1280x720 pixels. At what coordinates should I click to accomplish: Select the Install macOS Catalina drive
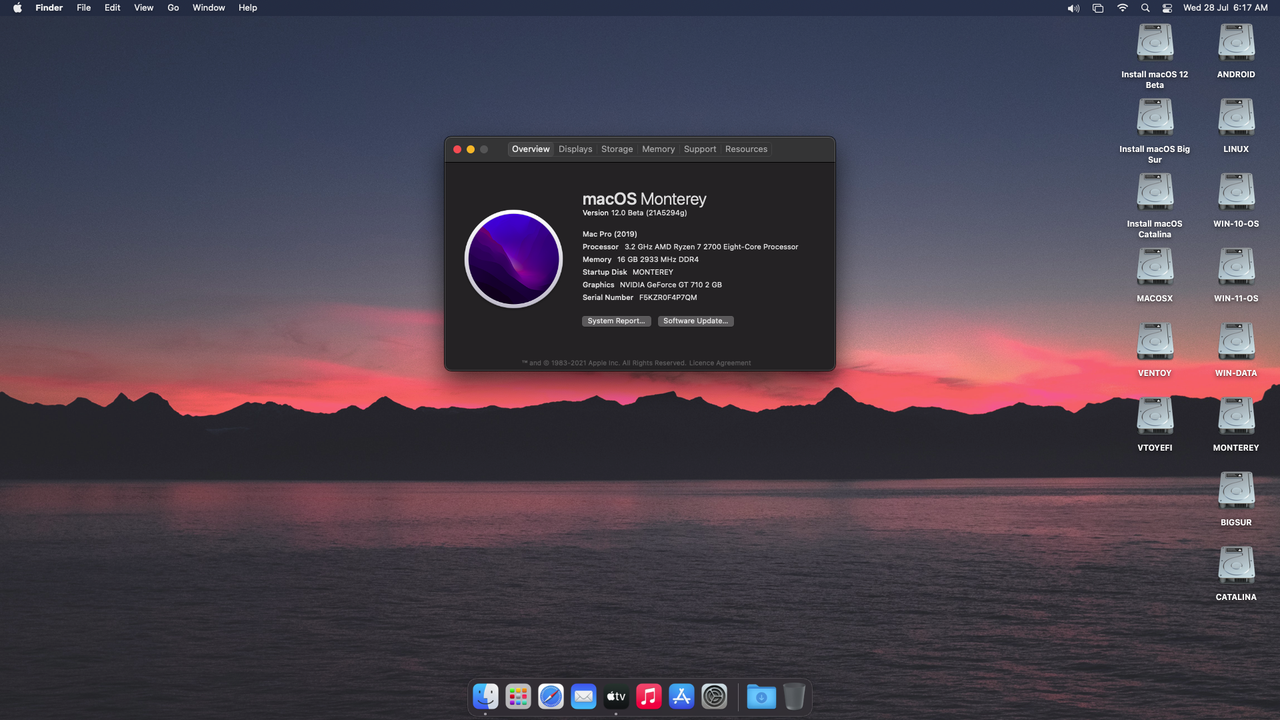coord(1155,191)
